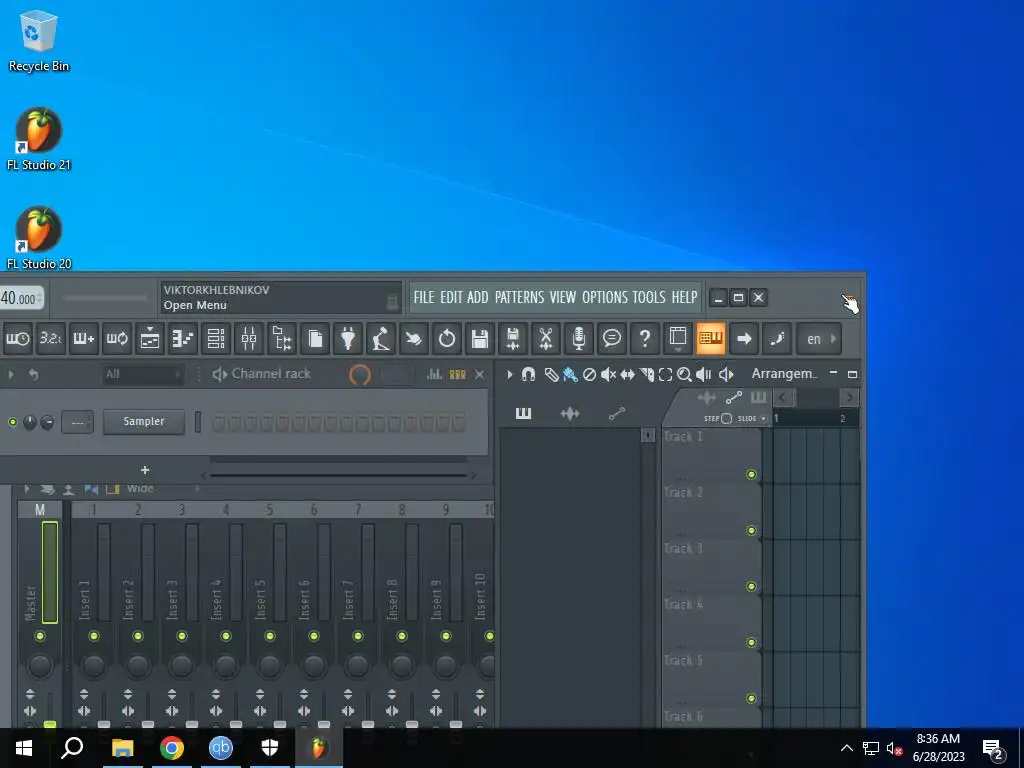Open audio editor scissors icon
Image resolution: width=1024 pixels, height=768 pixels.
coord(546,338)
